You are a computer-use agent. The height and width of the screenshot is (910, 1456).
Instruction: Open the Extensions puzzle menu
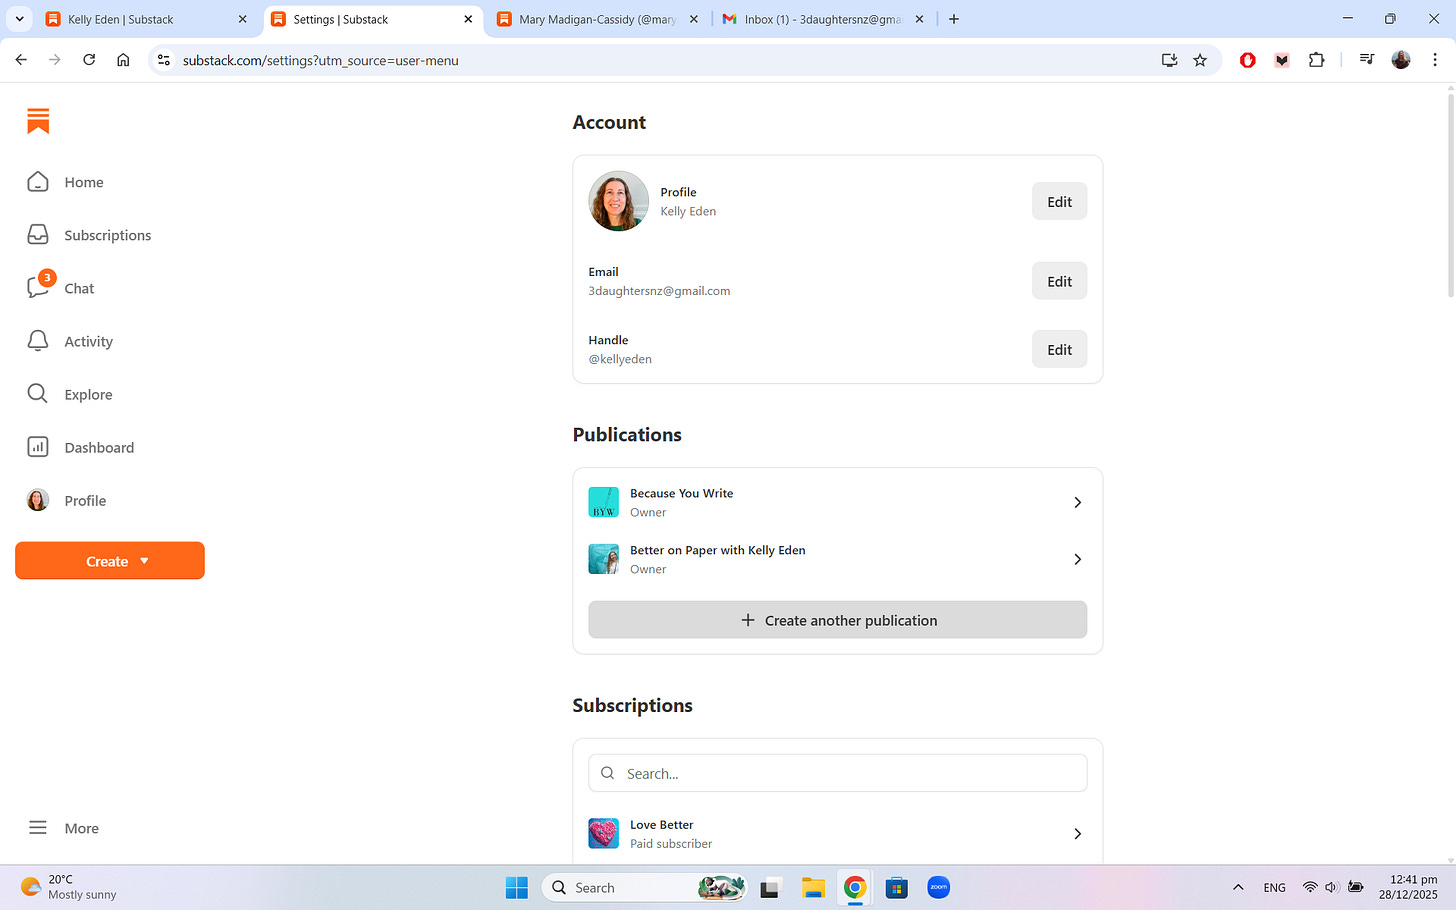pos(1316,60)
